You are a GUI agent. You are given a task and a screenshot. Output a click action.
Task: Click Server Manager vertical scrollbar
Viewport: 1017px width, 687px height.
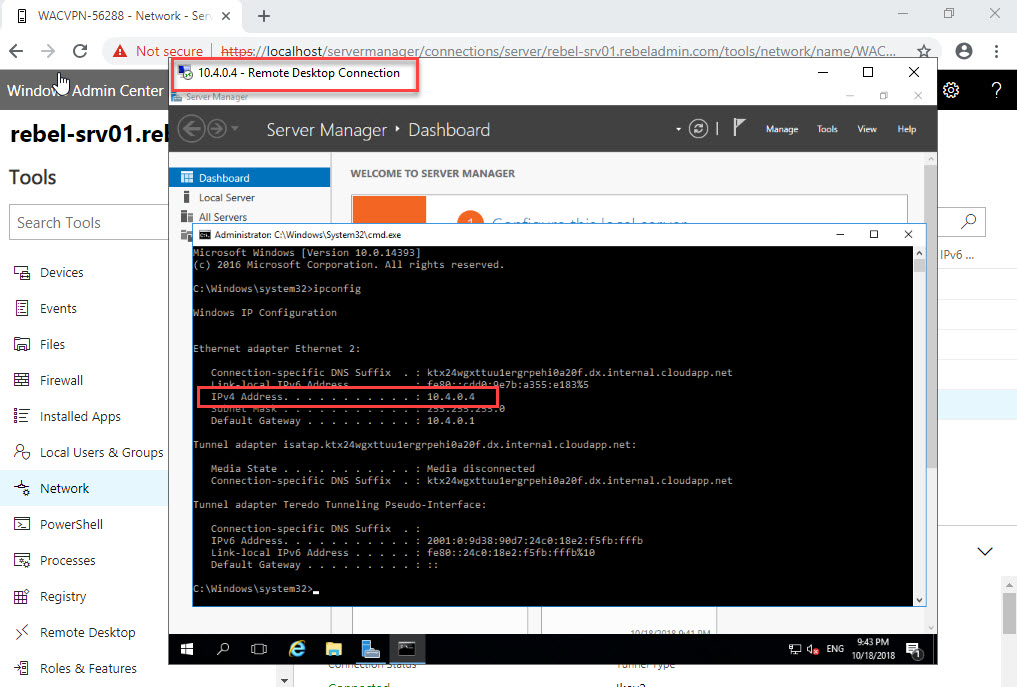[x=931, y=315]
